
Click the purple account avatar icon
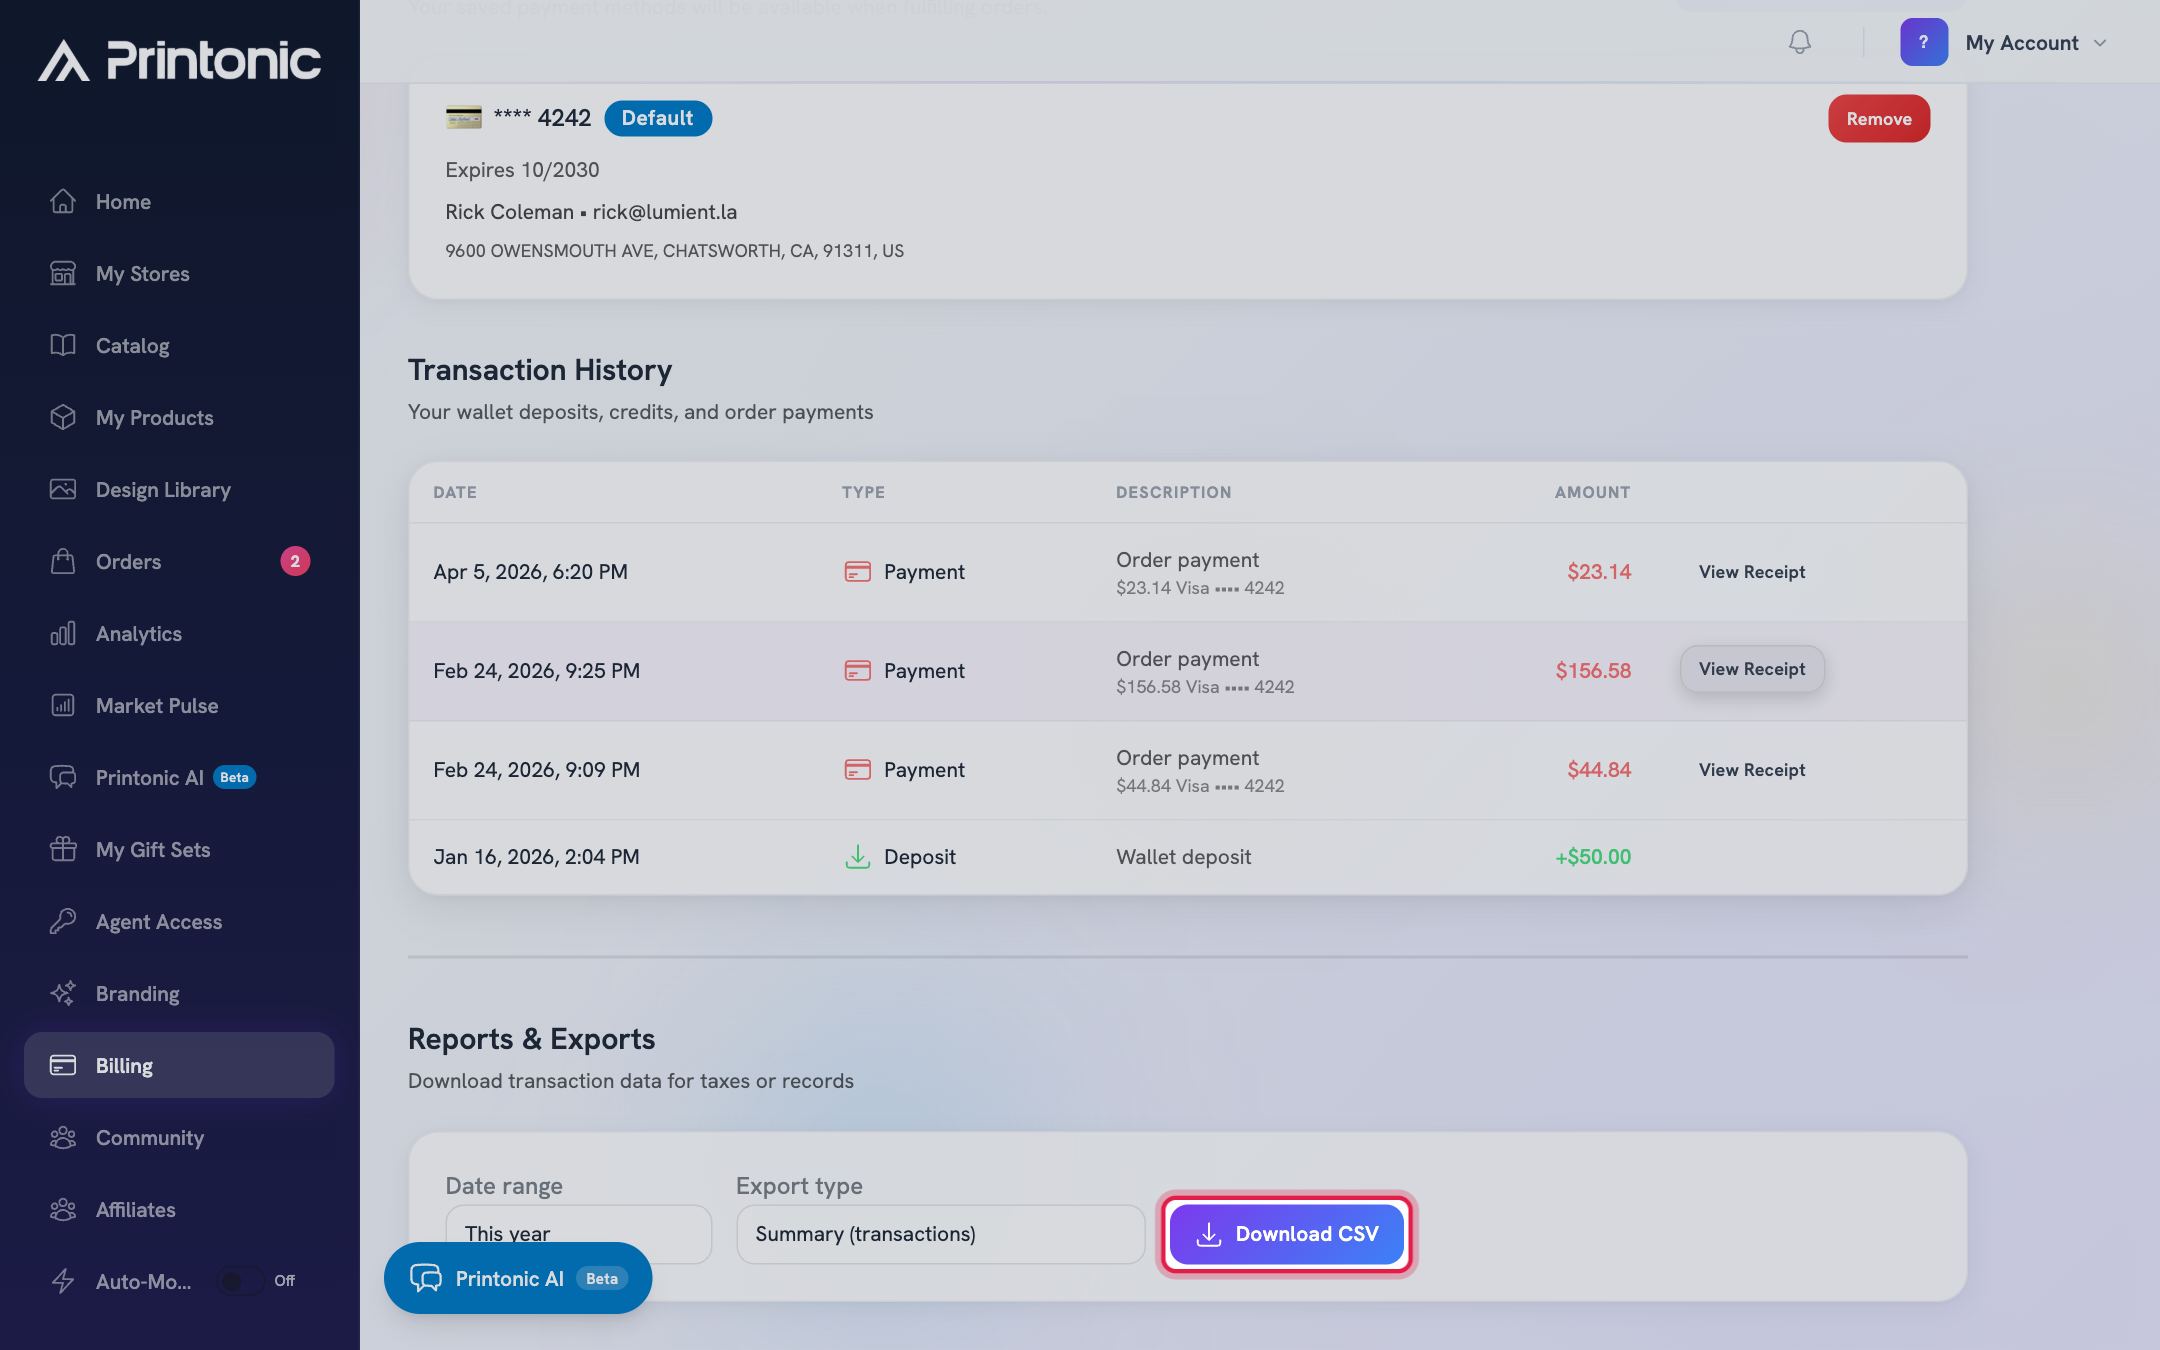1923,42
